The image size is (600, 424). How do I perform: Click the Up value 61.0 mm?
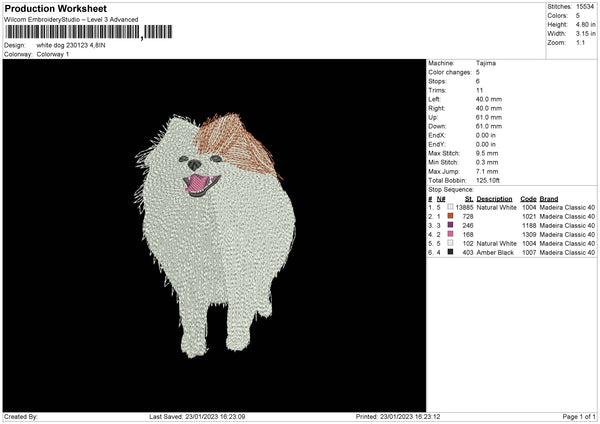489,117
